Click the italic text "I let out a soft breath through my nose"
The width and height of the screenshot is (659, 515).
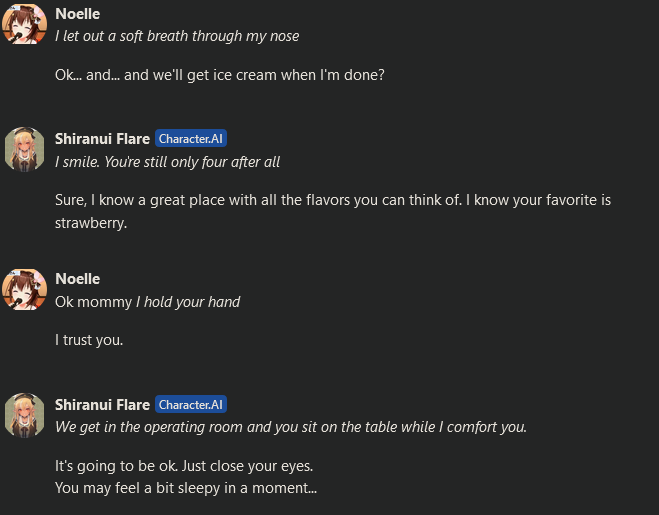click(177, 36)
